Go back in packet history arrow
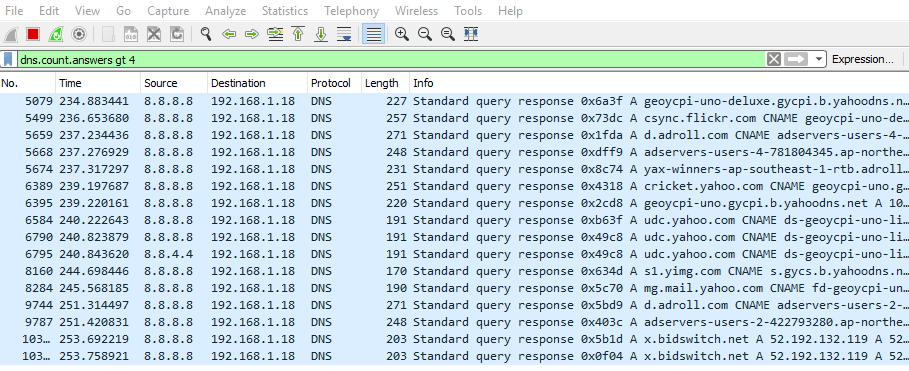 pos(229,35)
